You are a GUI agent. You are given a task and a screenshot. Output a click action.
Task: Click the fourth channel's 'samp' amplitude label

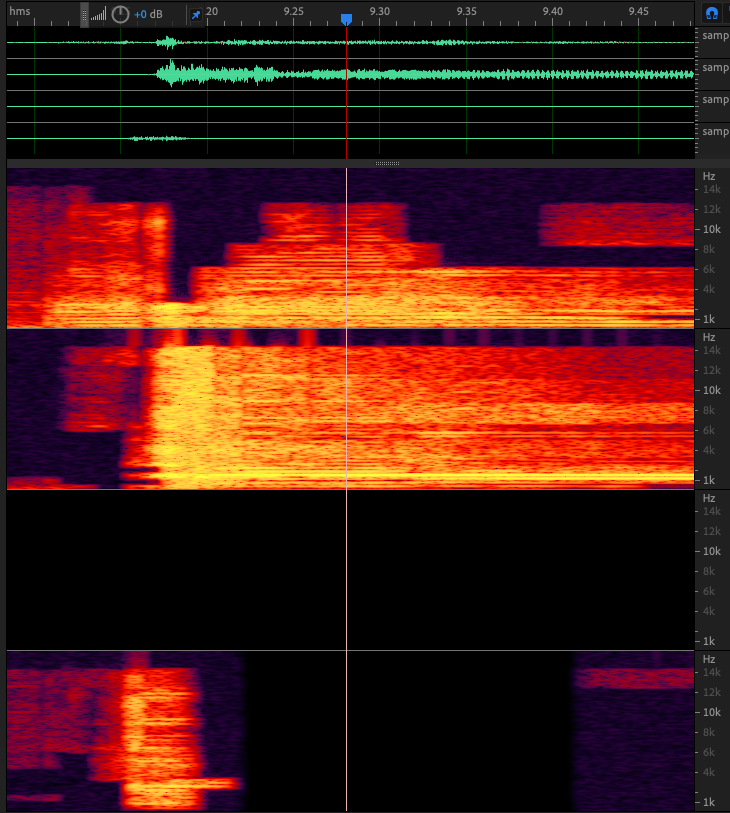pyautogui.click(x=714, y=131)
